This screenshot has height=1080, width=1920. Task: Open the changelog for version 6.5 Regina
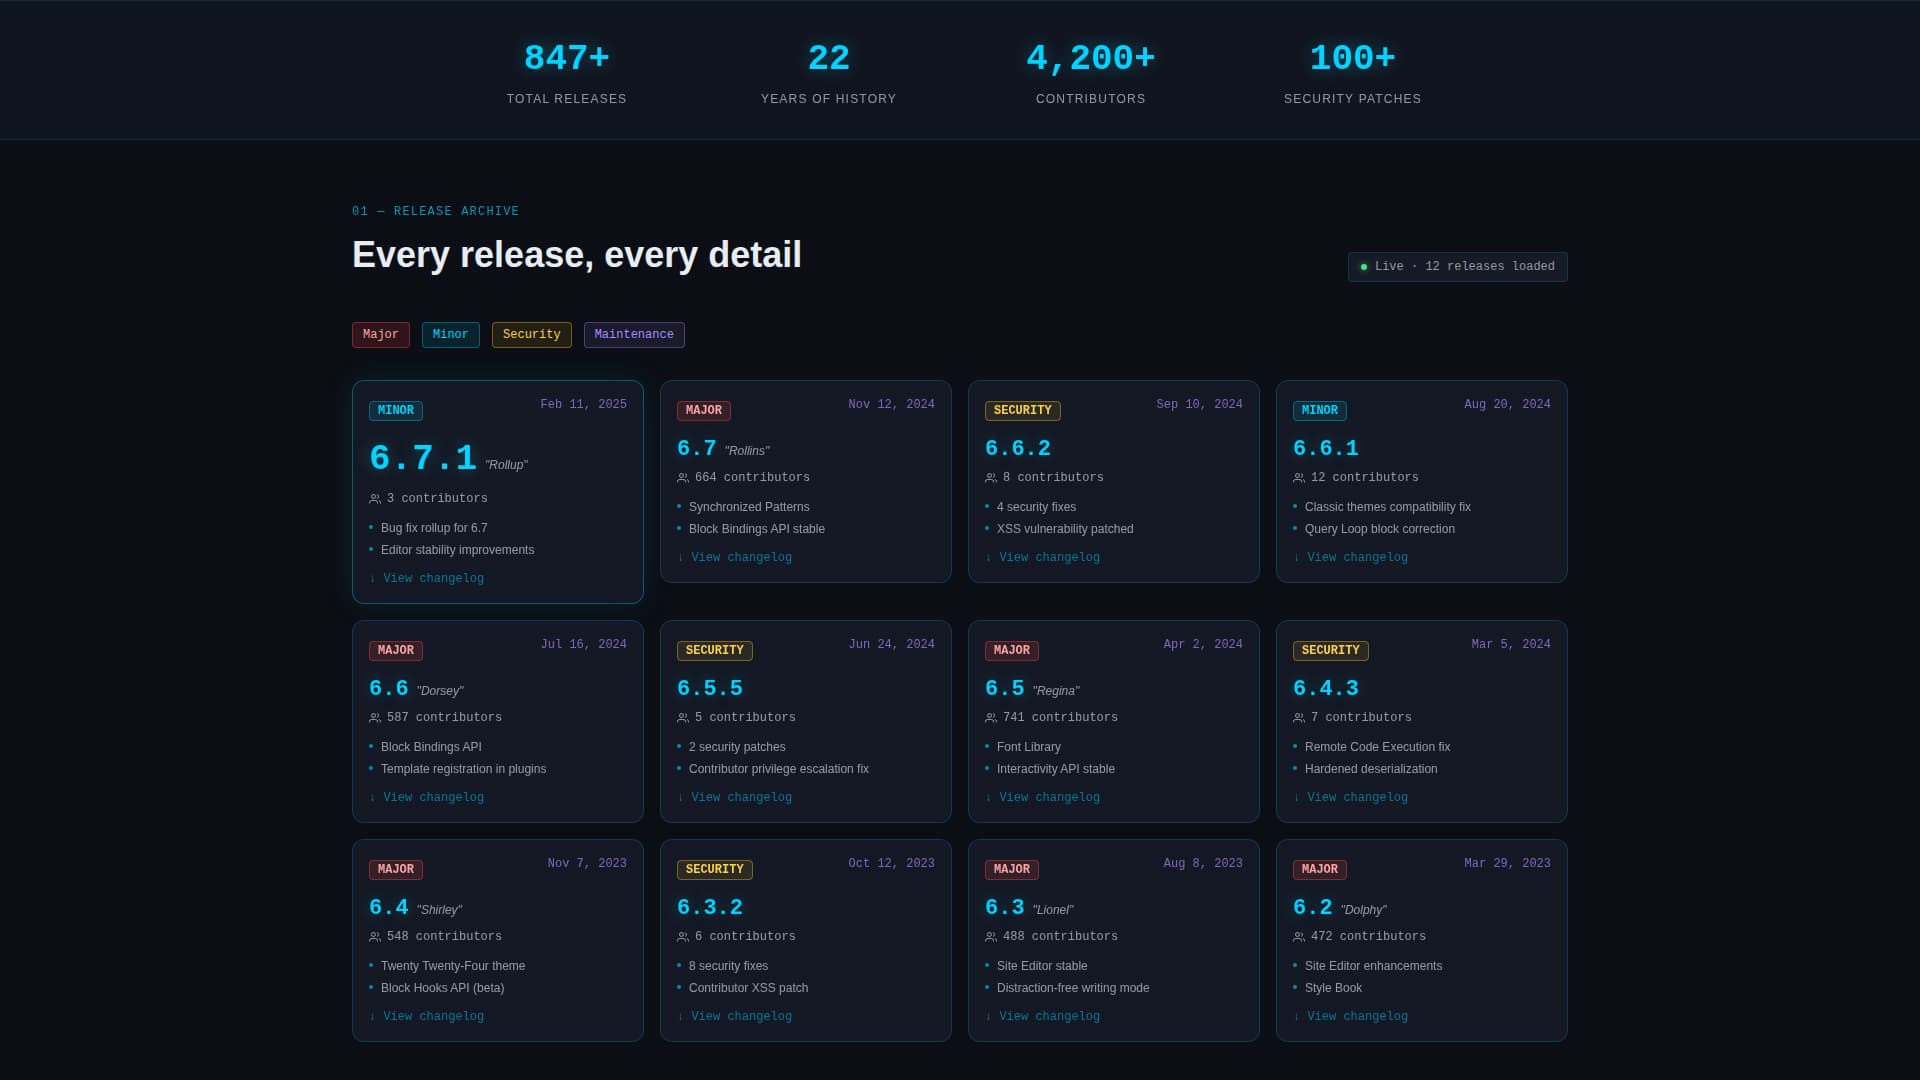pyautogui.click(x=1049, y=797)
